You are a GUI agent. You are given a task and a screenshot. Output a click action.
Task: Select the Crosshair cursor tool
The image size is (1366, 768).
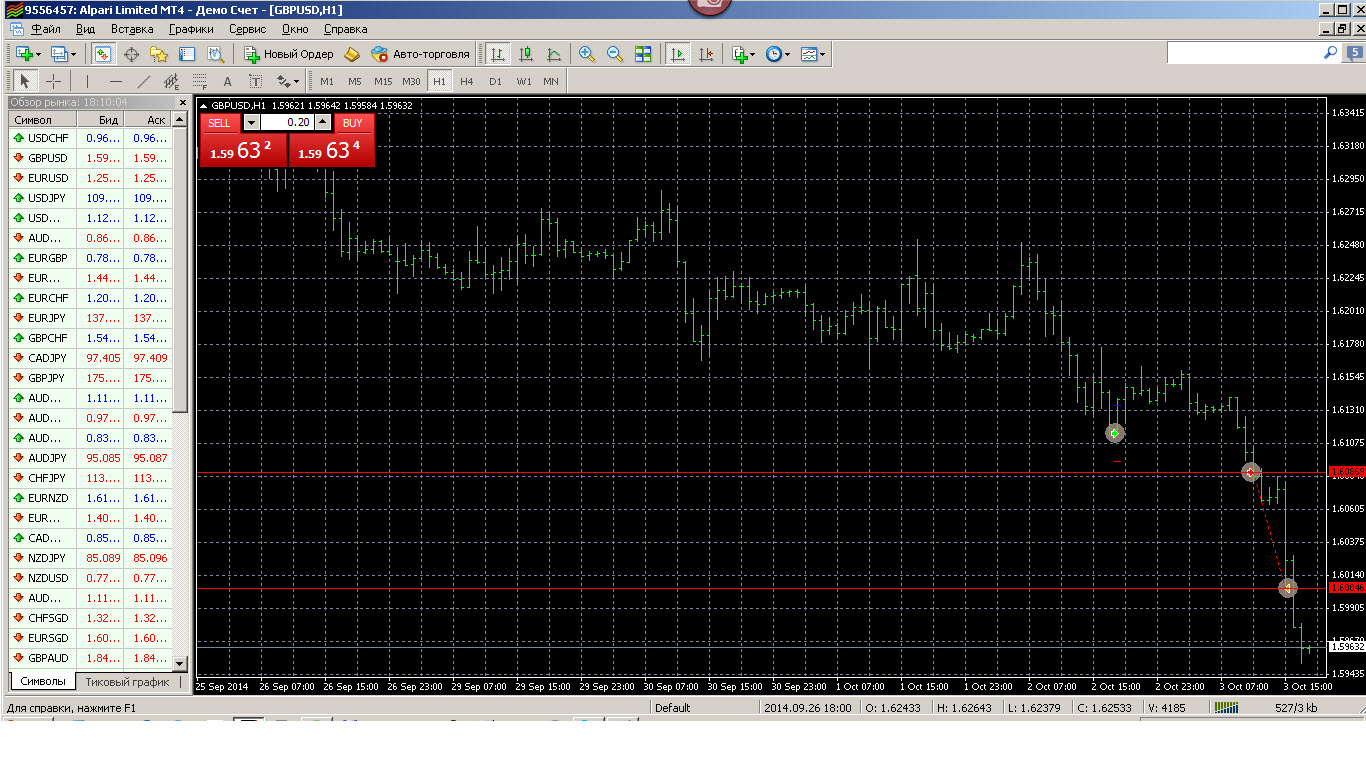tap(54, 81)
